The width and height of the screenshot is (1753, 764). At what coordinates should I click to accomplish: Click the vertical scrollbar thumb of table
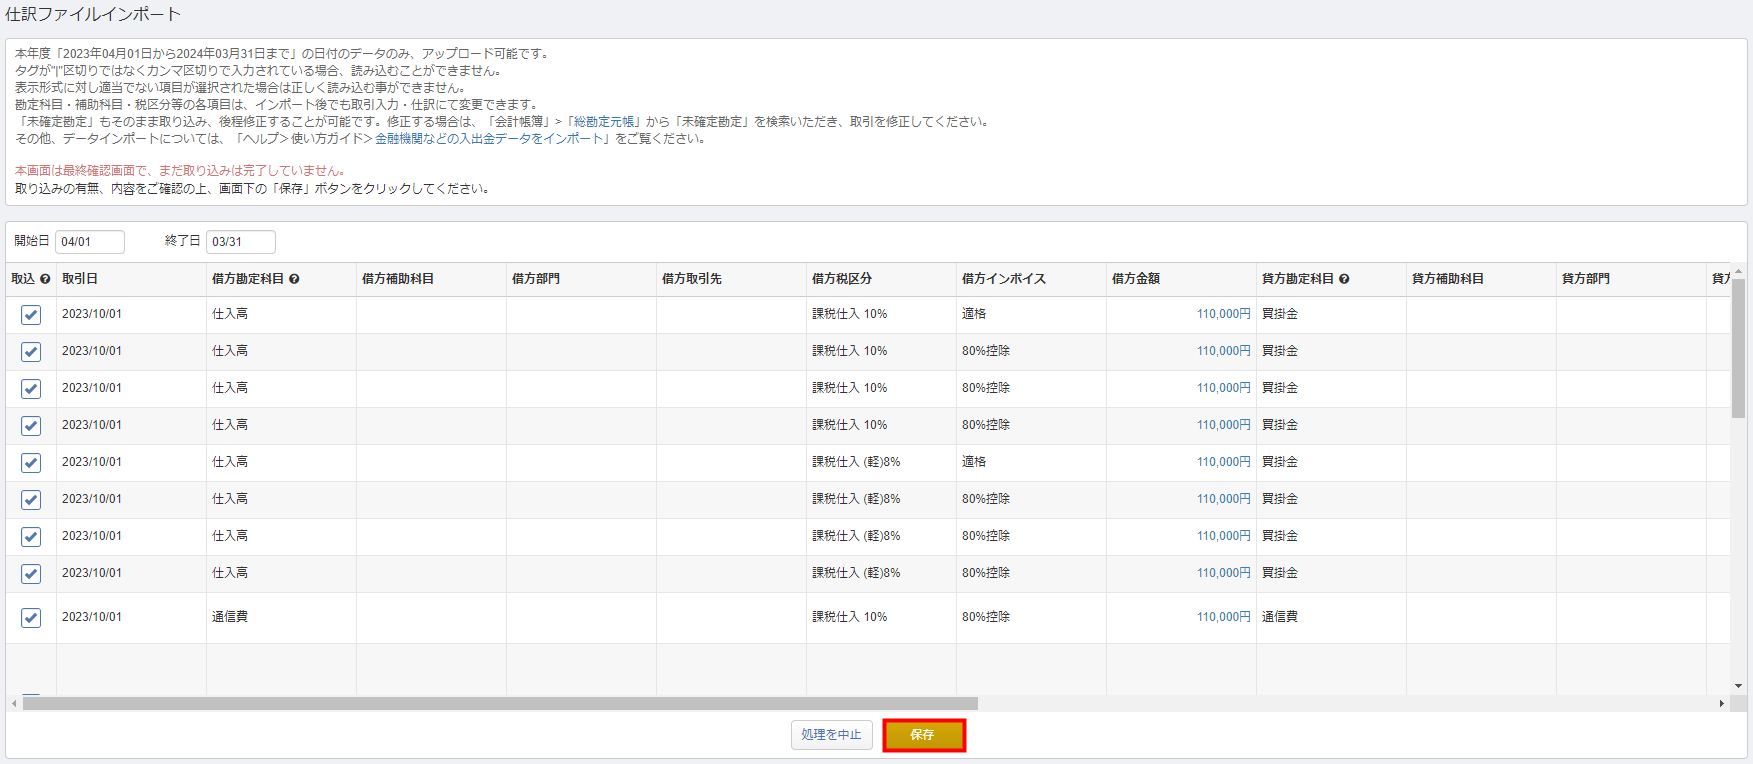tap(1738, 348)
